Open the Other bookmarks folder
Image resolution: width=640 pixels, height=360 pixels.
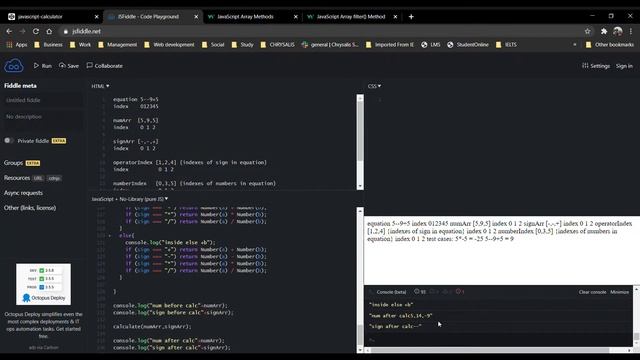610,44
